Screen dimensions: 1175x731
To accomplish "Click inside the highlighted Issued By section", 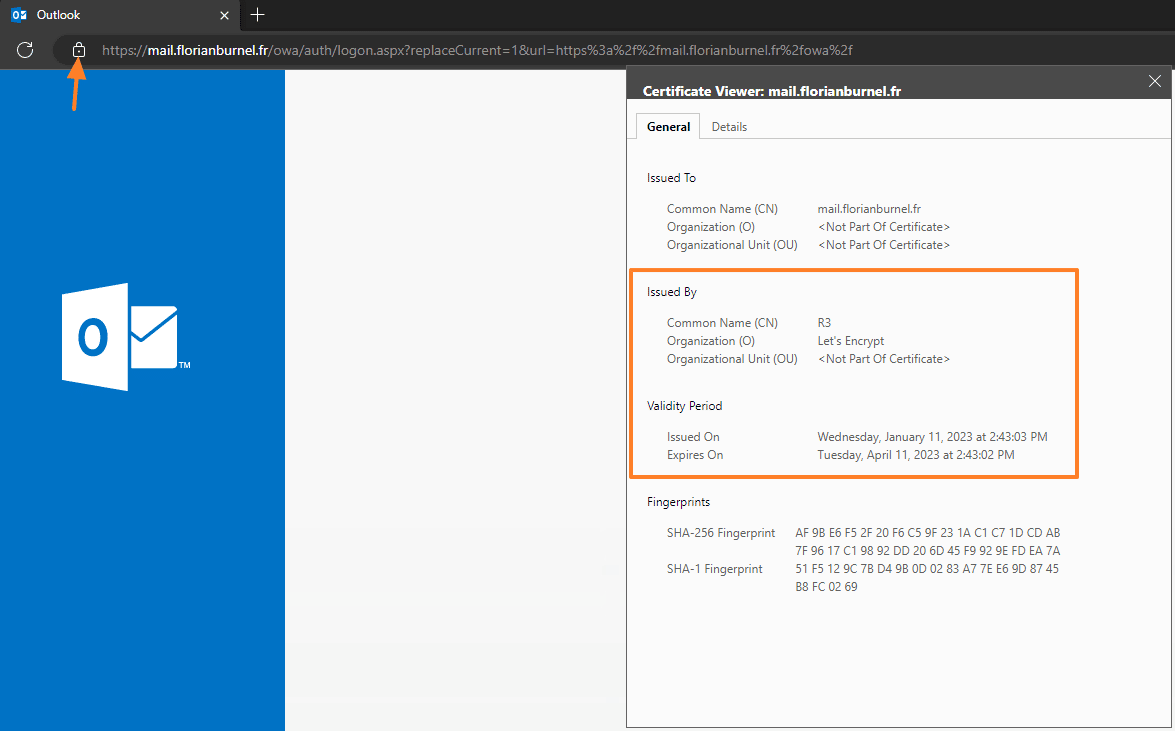I will pyautogui.click(x=853, y=374).
